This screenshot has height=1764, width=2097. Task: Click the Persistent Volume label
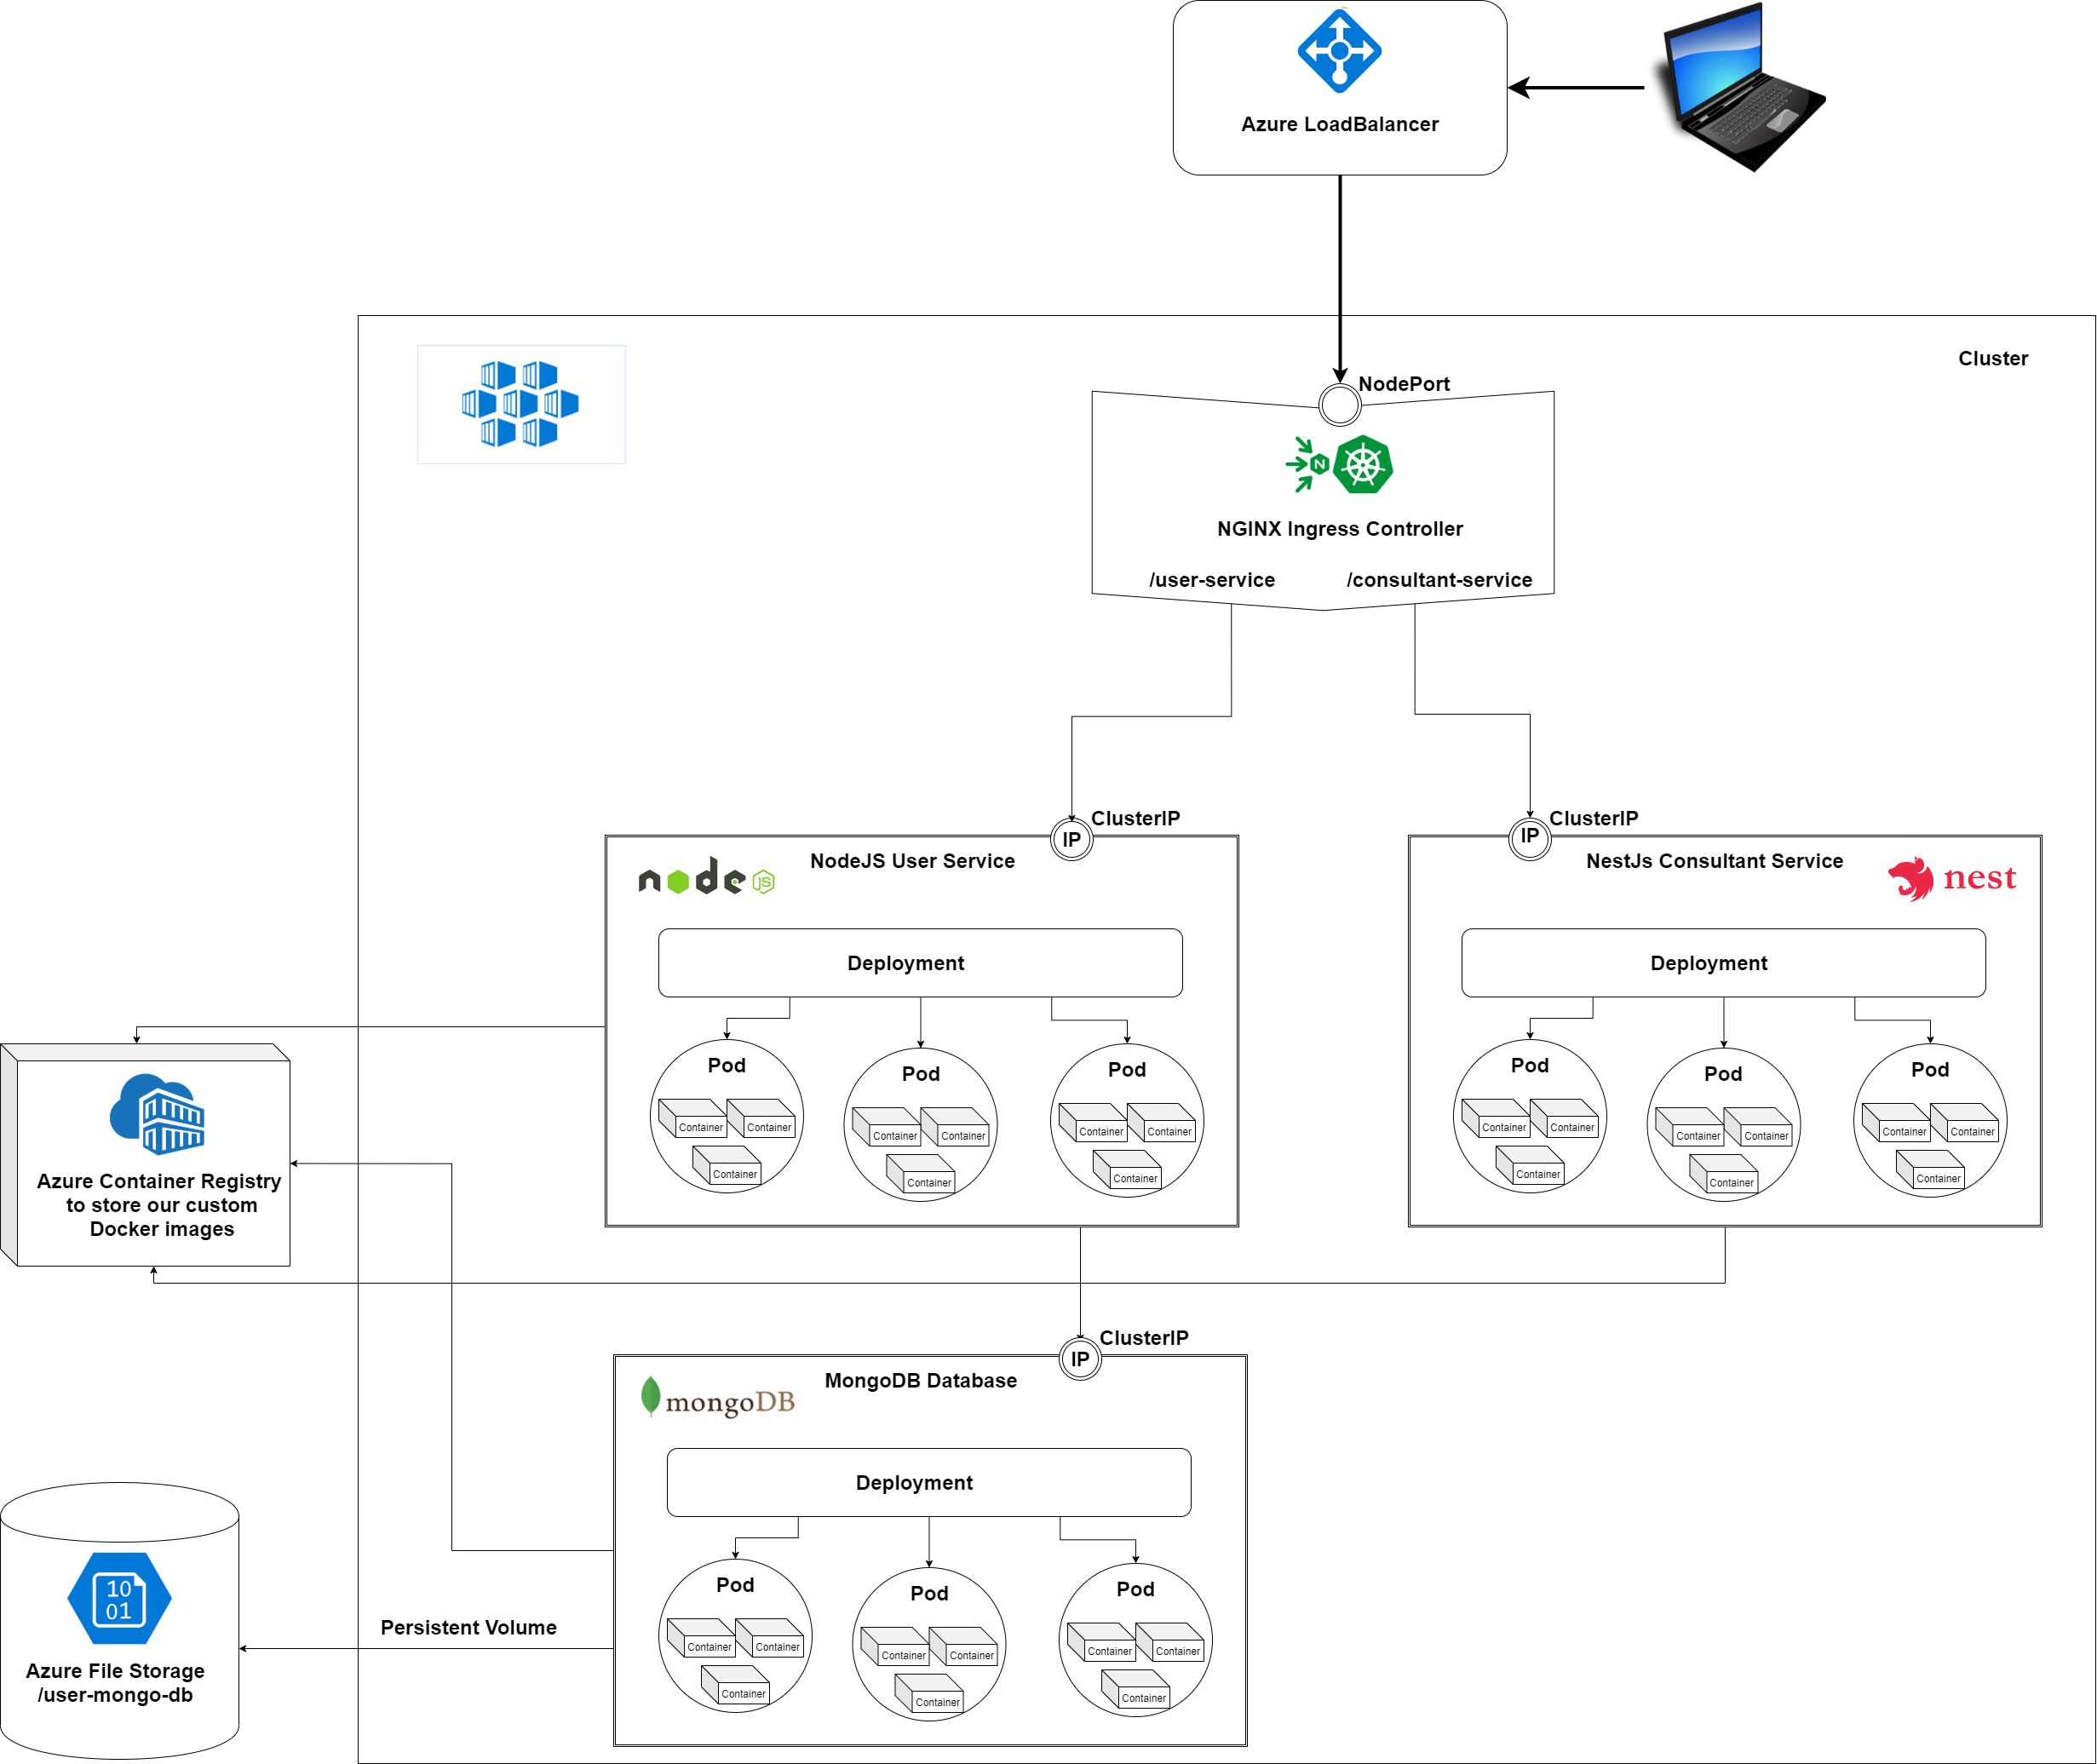click(468, 1626)
